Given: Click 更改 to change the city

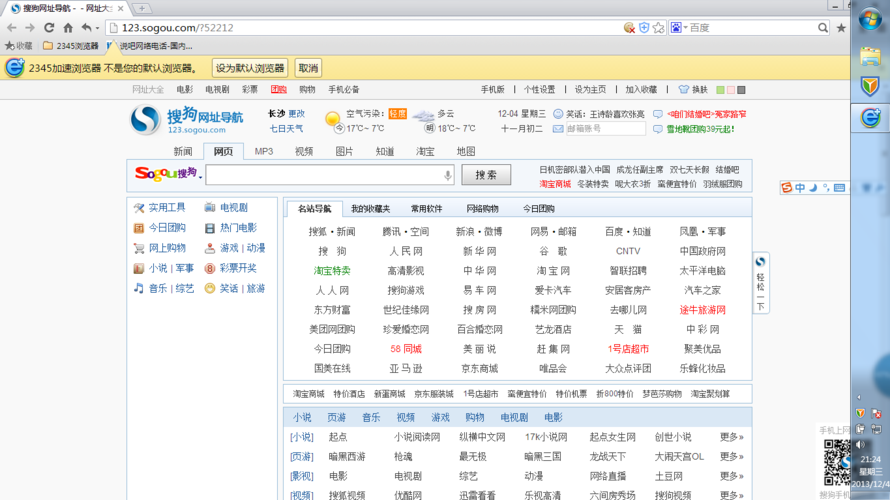Looking at the screenshot, I should point(296,114).
